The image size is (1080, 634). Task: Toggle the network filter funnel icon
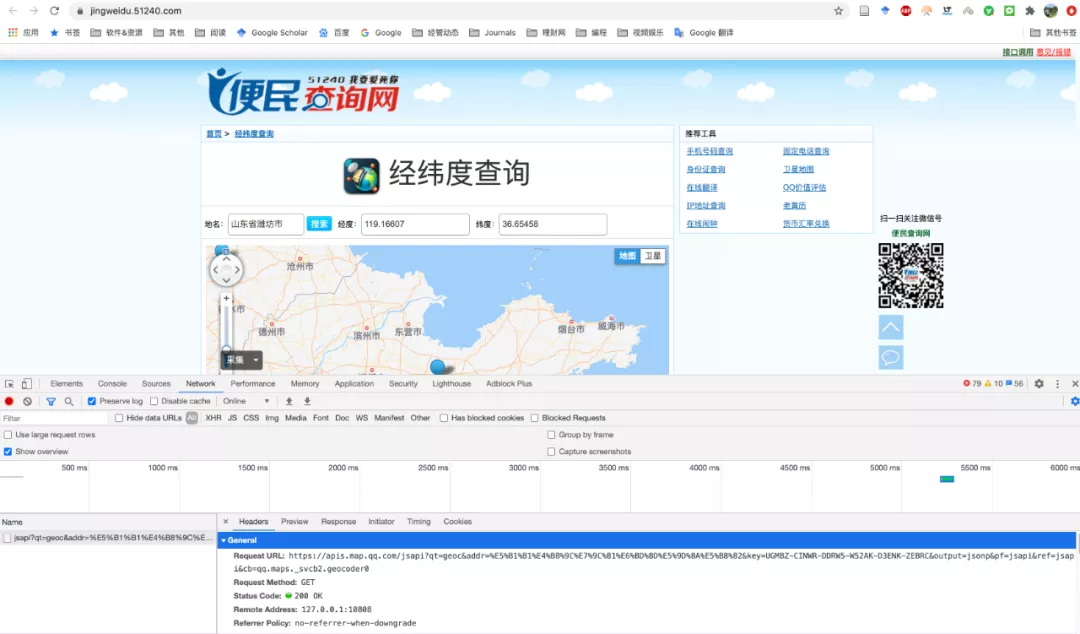51,401
